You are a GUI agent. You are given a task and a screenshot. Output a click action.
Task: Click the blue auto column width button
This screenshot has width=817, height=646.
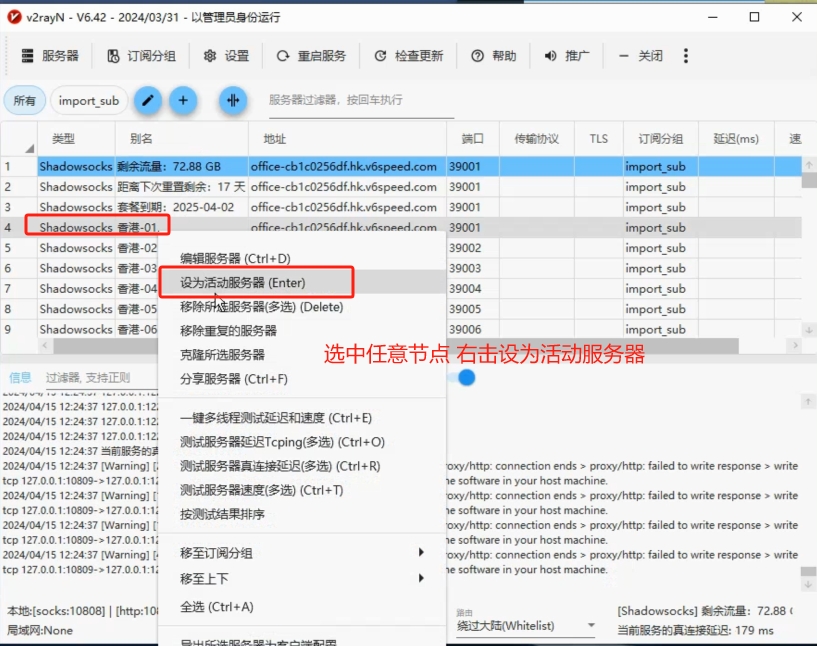pos(233,100)
